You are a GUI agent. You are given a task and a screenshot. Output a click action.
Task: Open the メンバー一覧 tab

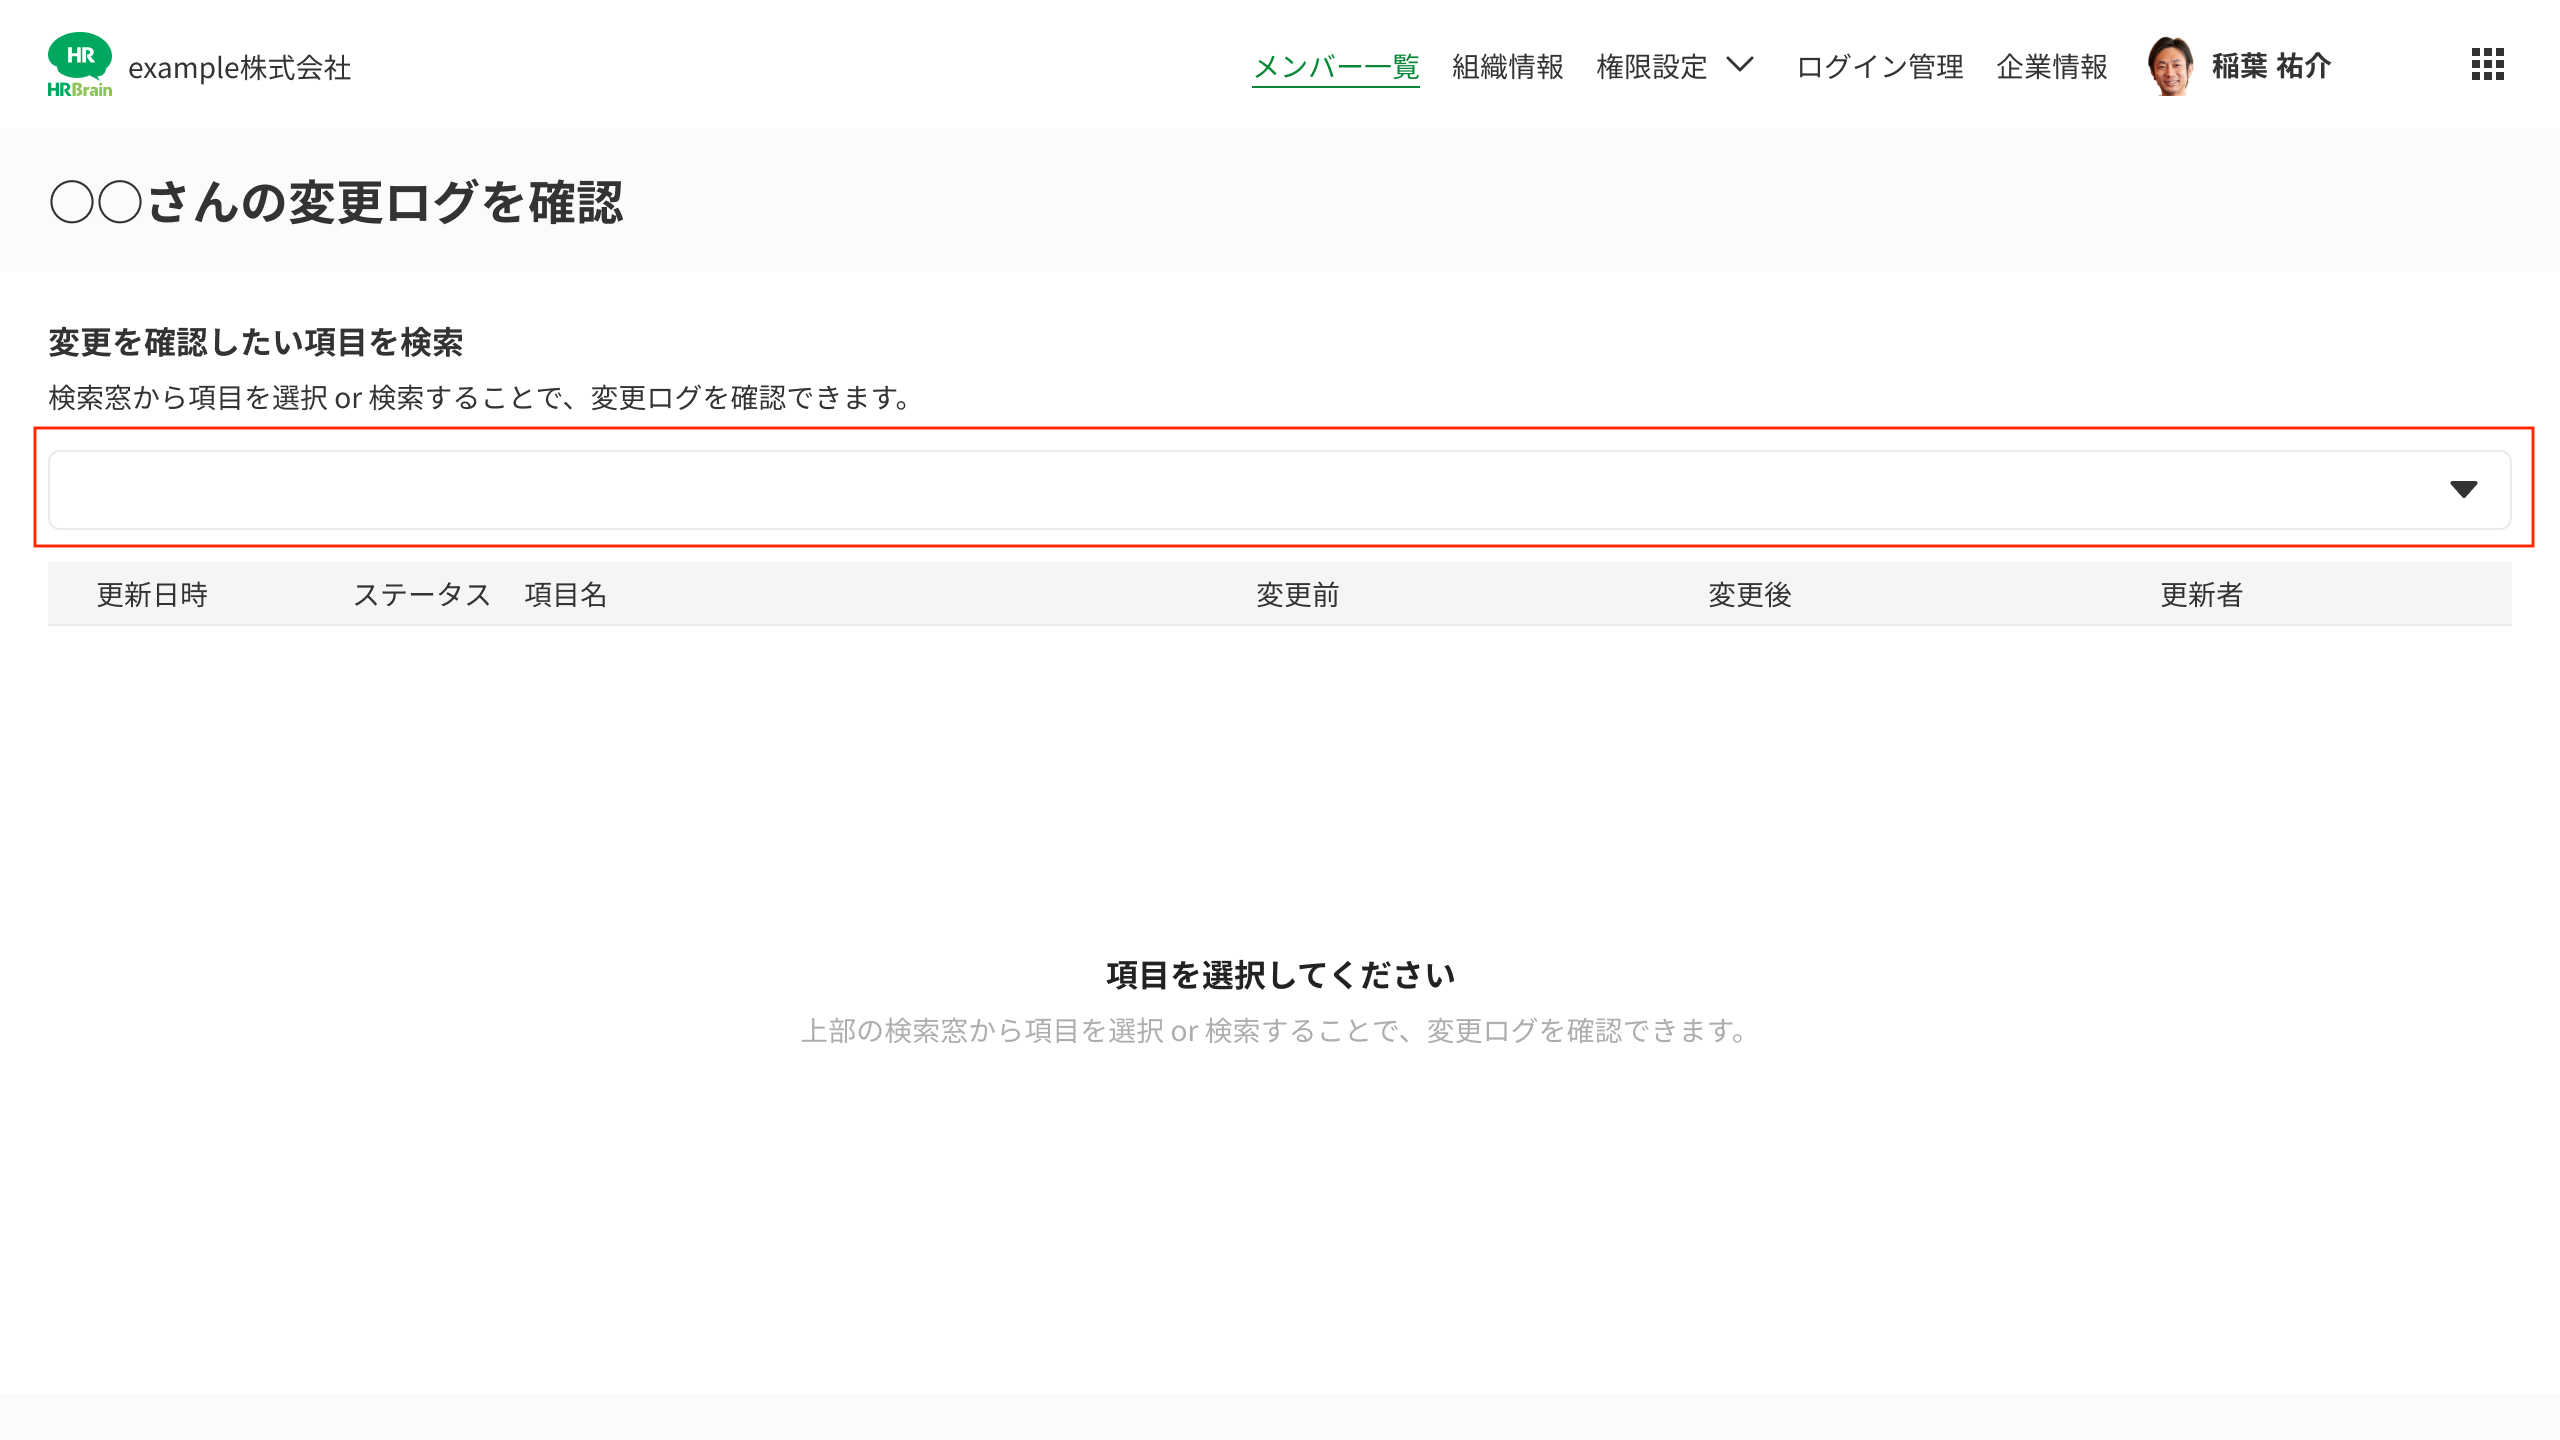click(1335, 67)
